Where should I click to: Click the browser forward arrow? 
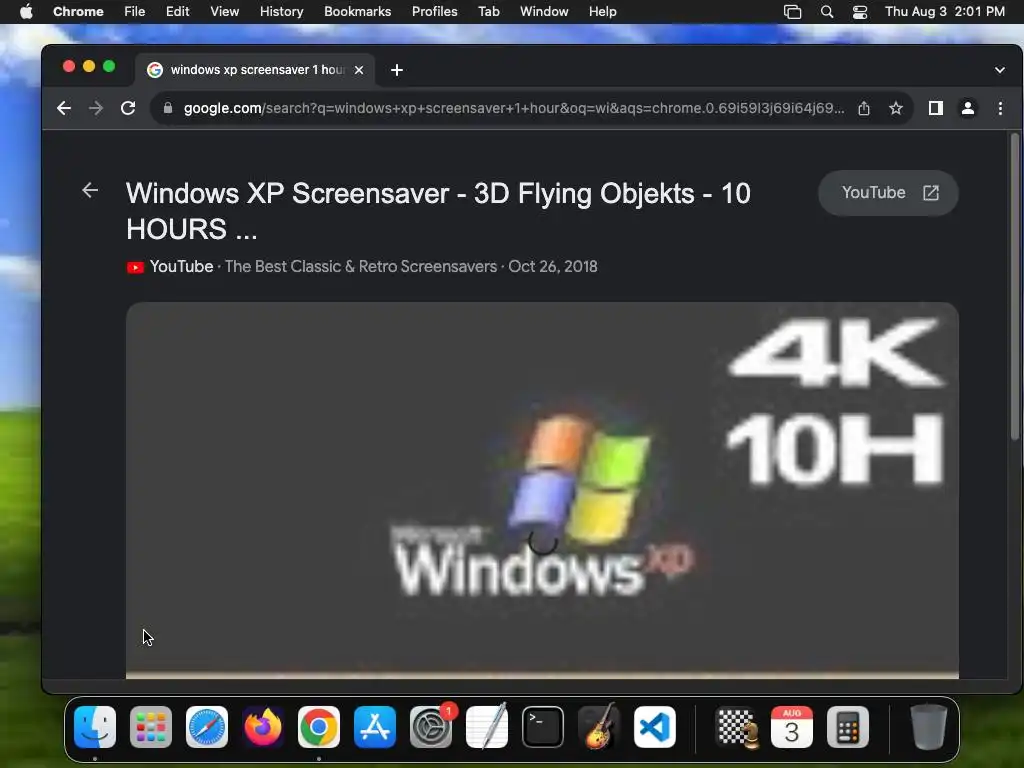coord(96,108)
